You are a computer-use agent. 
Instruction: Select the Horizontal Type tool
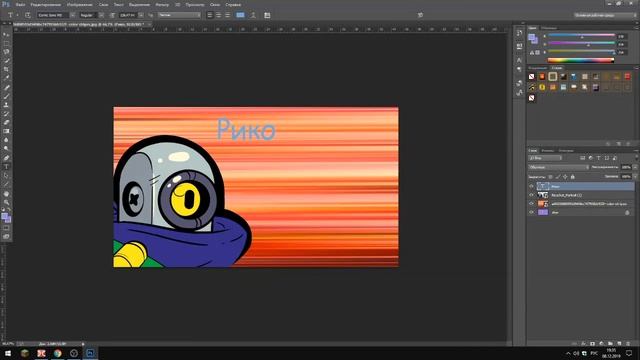6,167
